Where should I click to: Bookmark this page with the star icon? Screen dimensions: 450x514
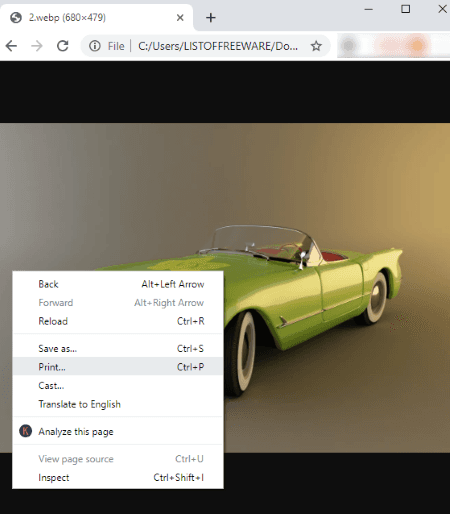tap(316, 46)
